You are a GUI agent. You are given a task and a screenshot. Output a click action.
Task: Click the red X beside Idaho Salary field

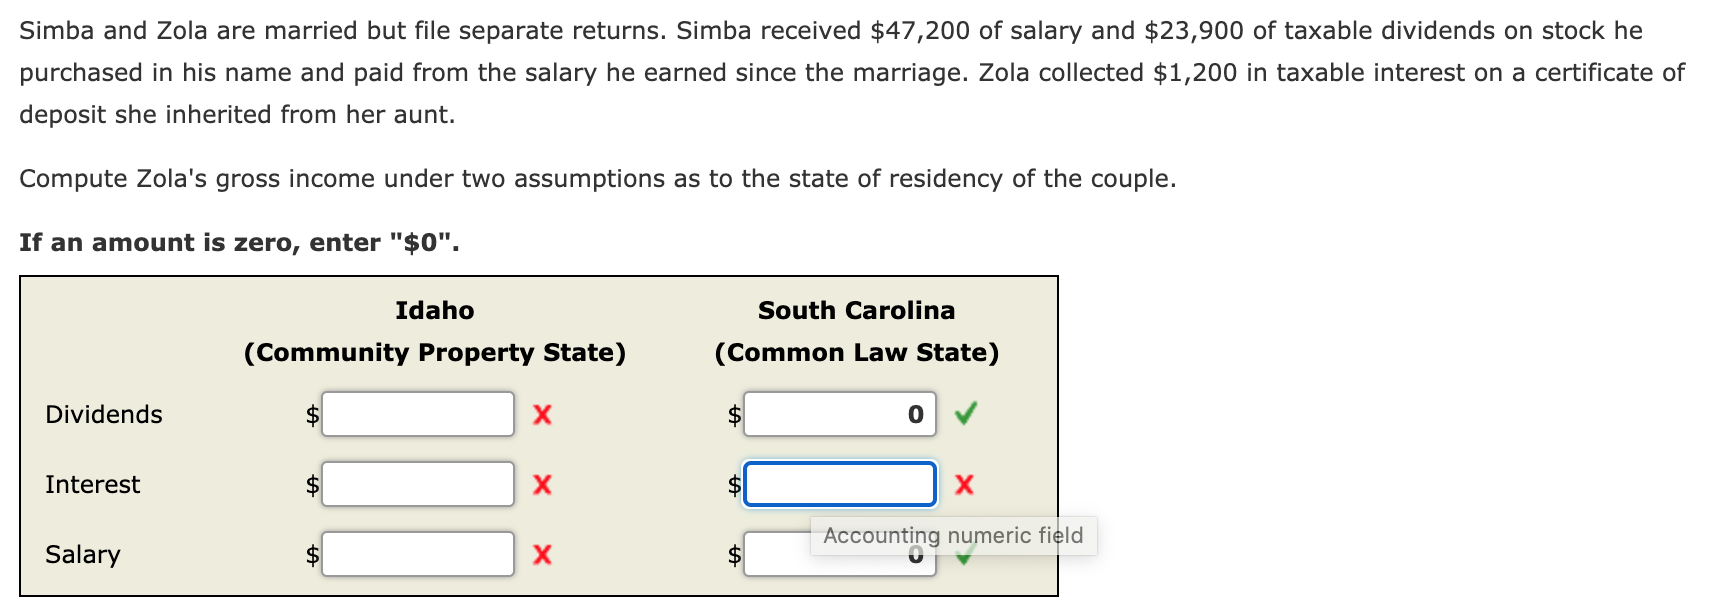(541, 554)
